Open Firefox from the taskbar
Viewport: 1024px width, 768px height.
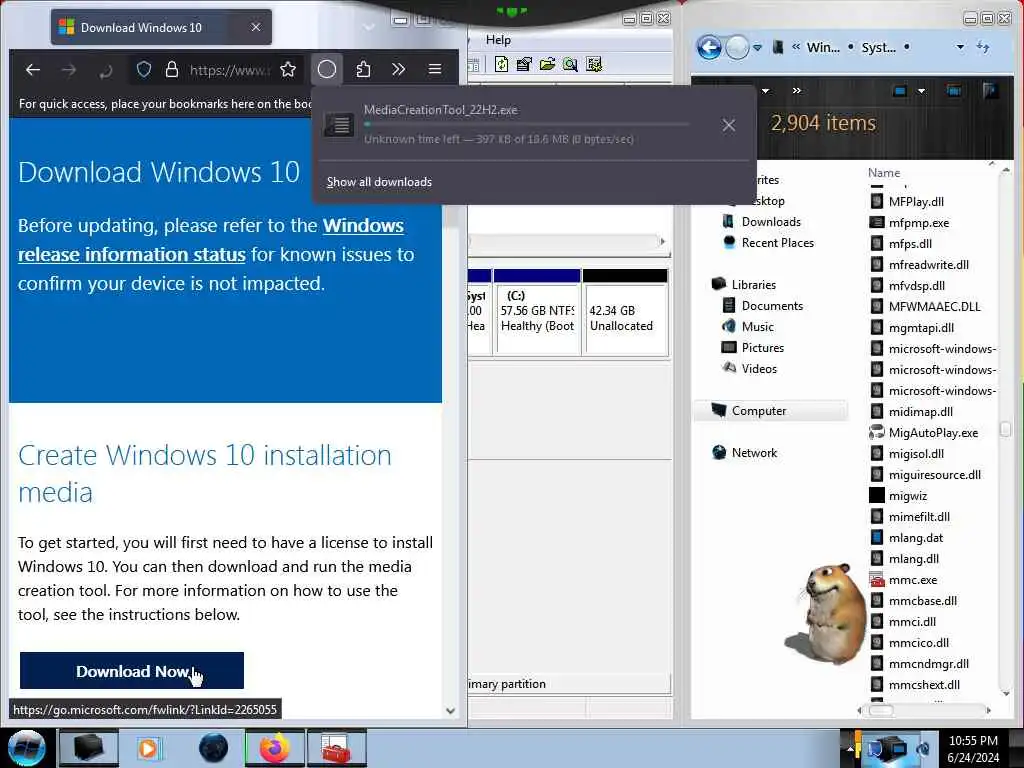click(274, 748)
